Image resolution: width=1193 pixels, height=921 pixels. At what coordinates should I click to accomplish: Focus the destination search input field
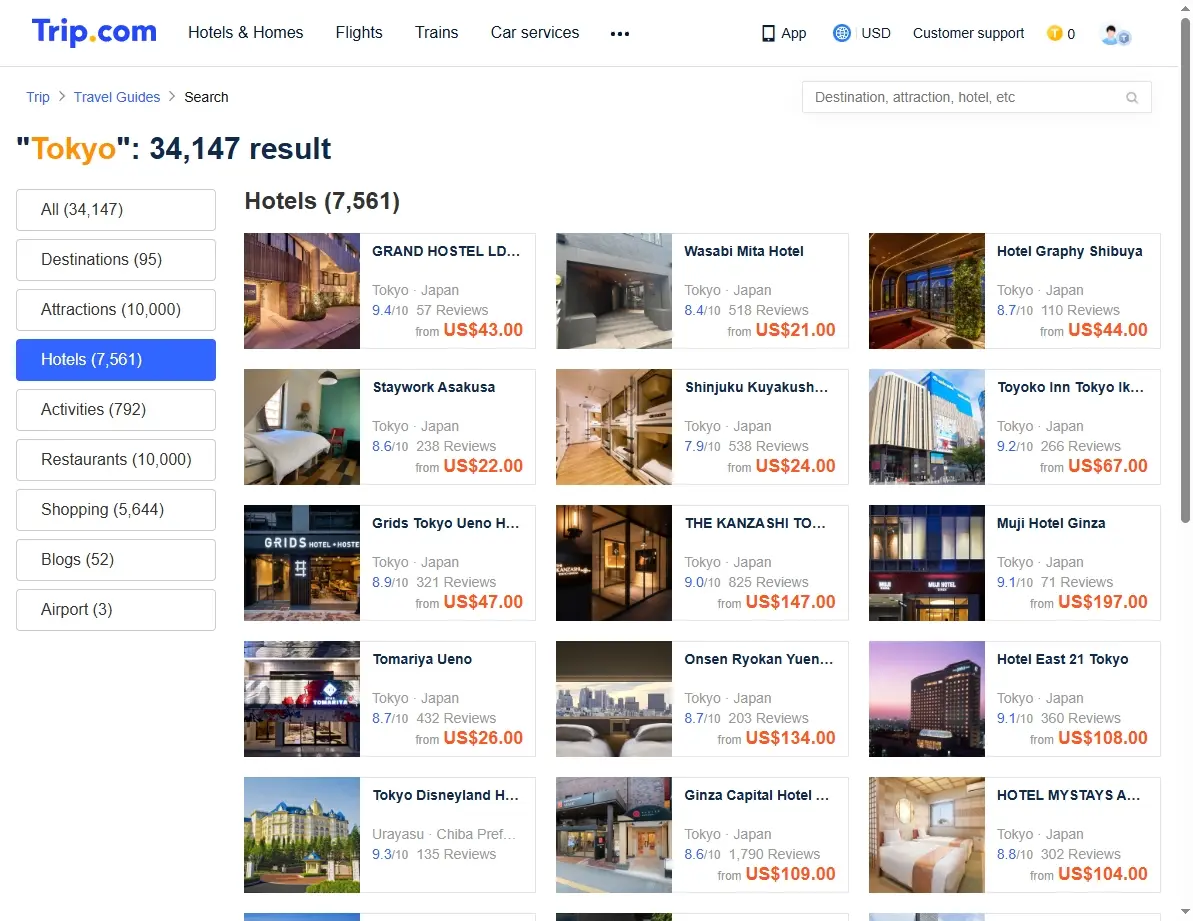click(x=977, y=97)
